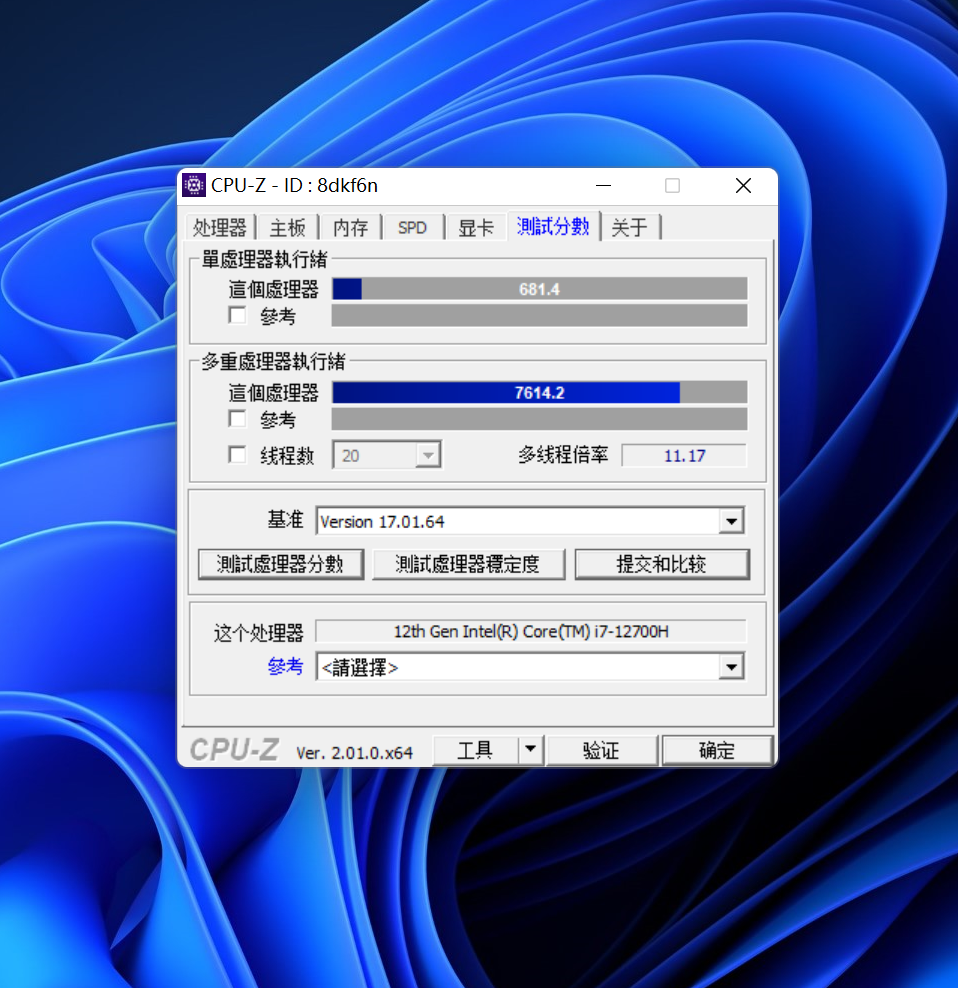This screenshot has width=958, height=988.
Task: Click the multi-thread score bar 7614.2
Action: point(540,393)
